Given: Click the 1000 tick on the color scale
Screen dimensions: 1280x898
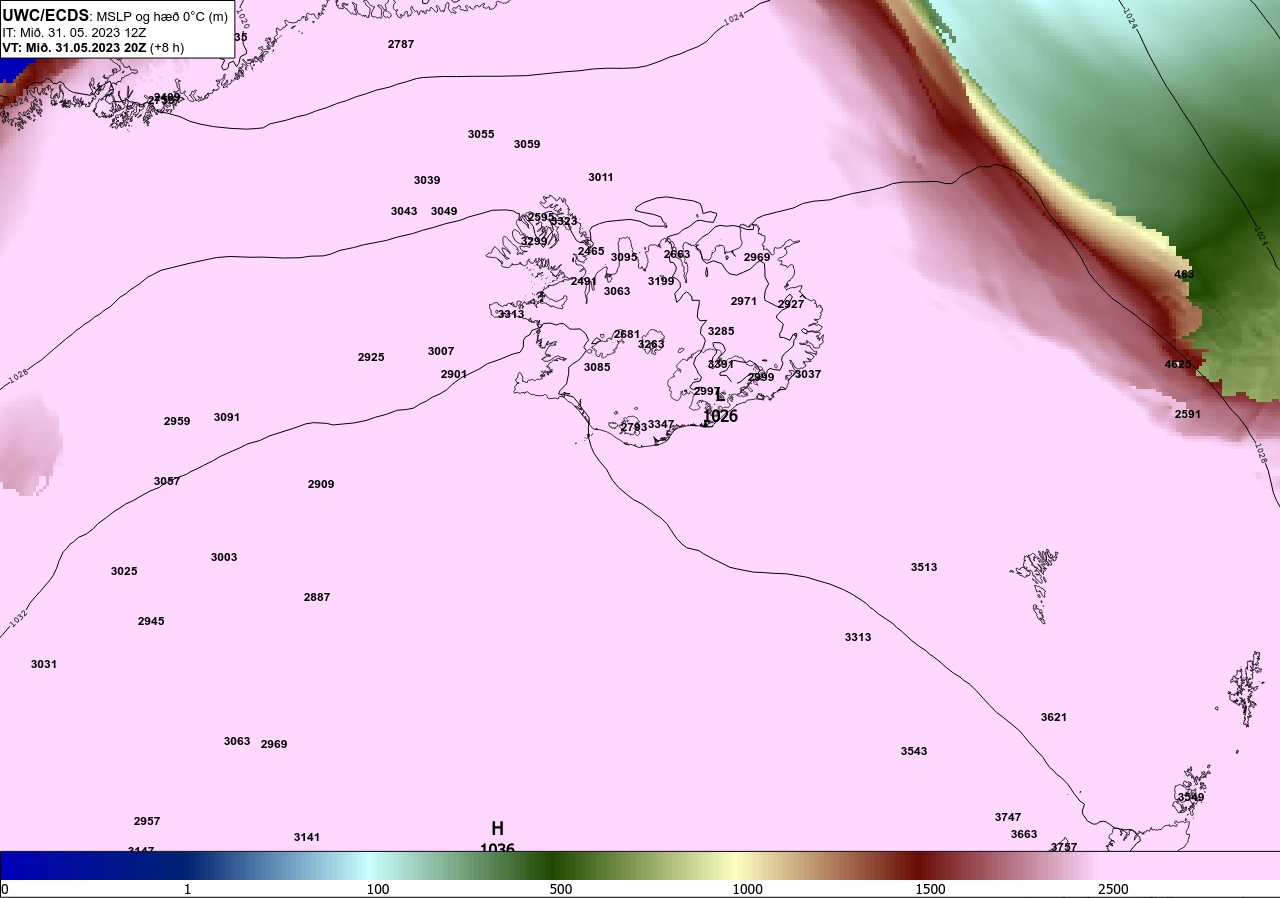Looking at the screenshot, I should (x=747, y=889).
